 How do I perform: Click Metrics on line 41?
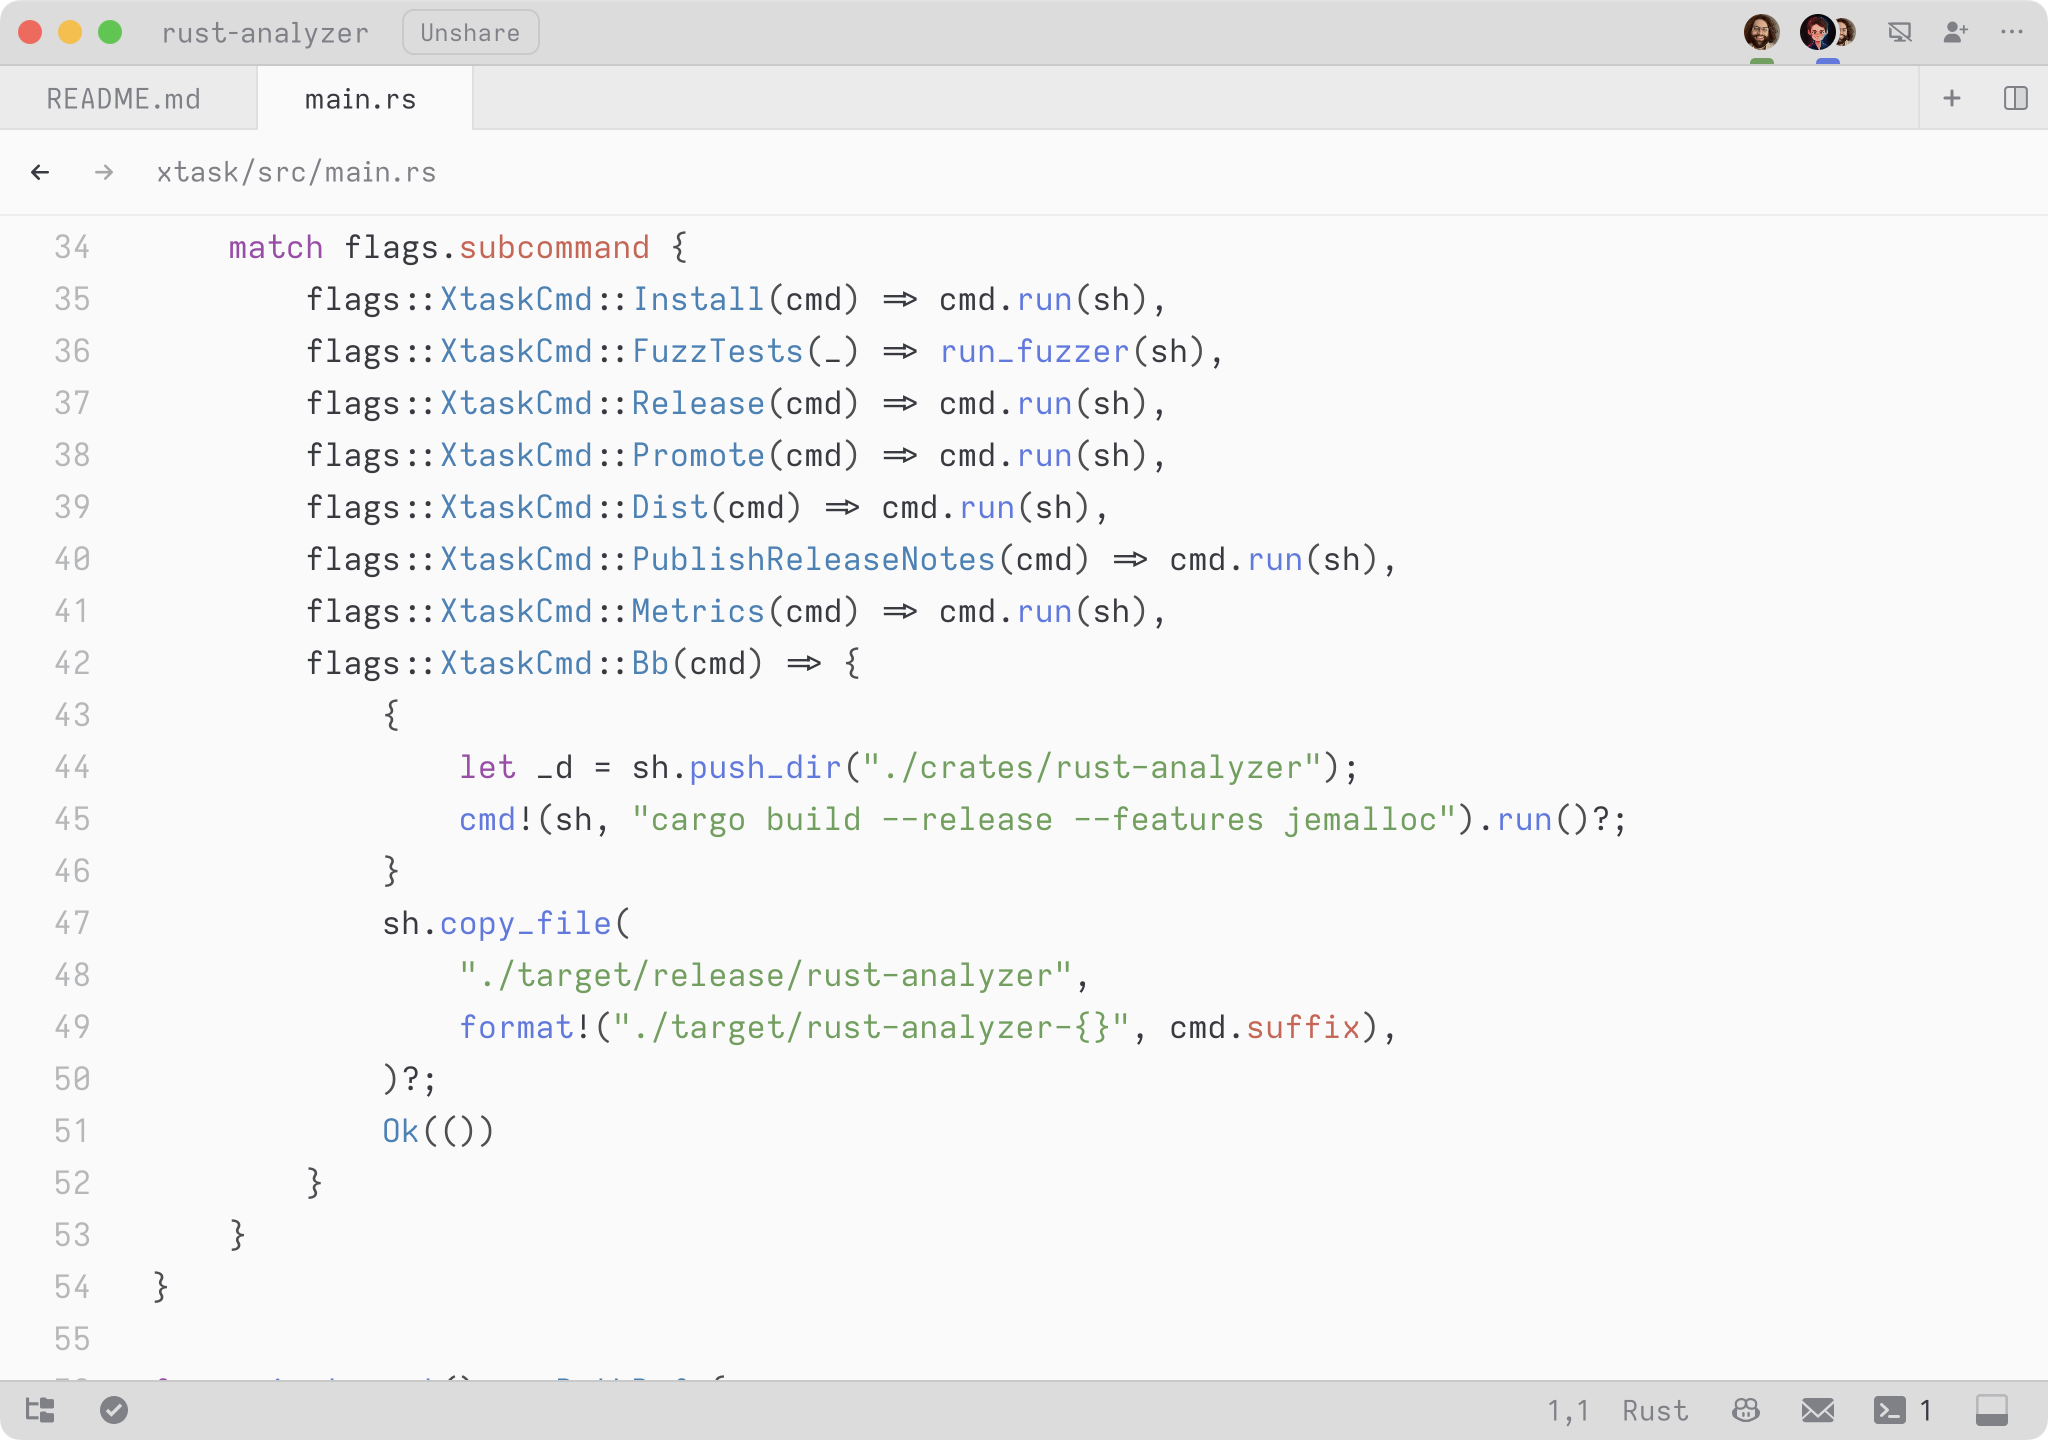pyautogui.click(x=698, y=611)
